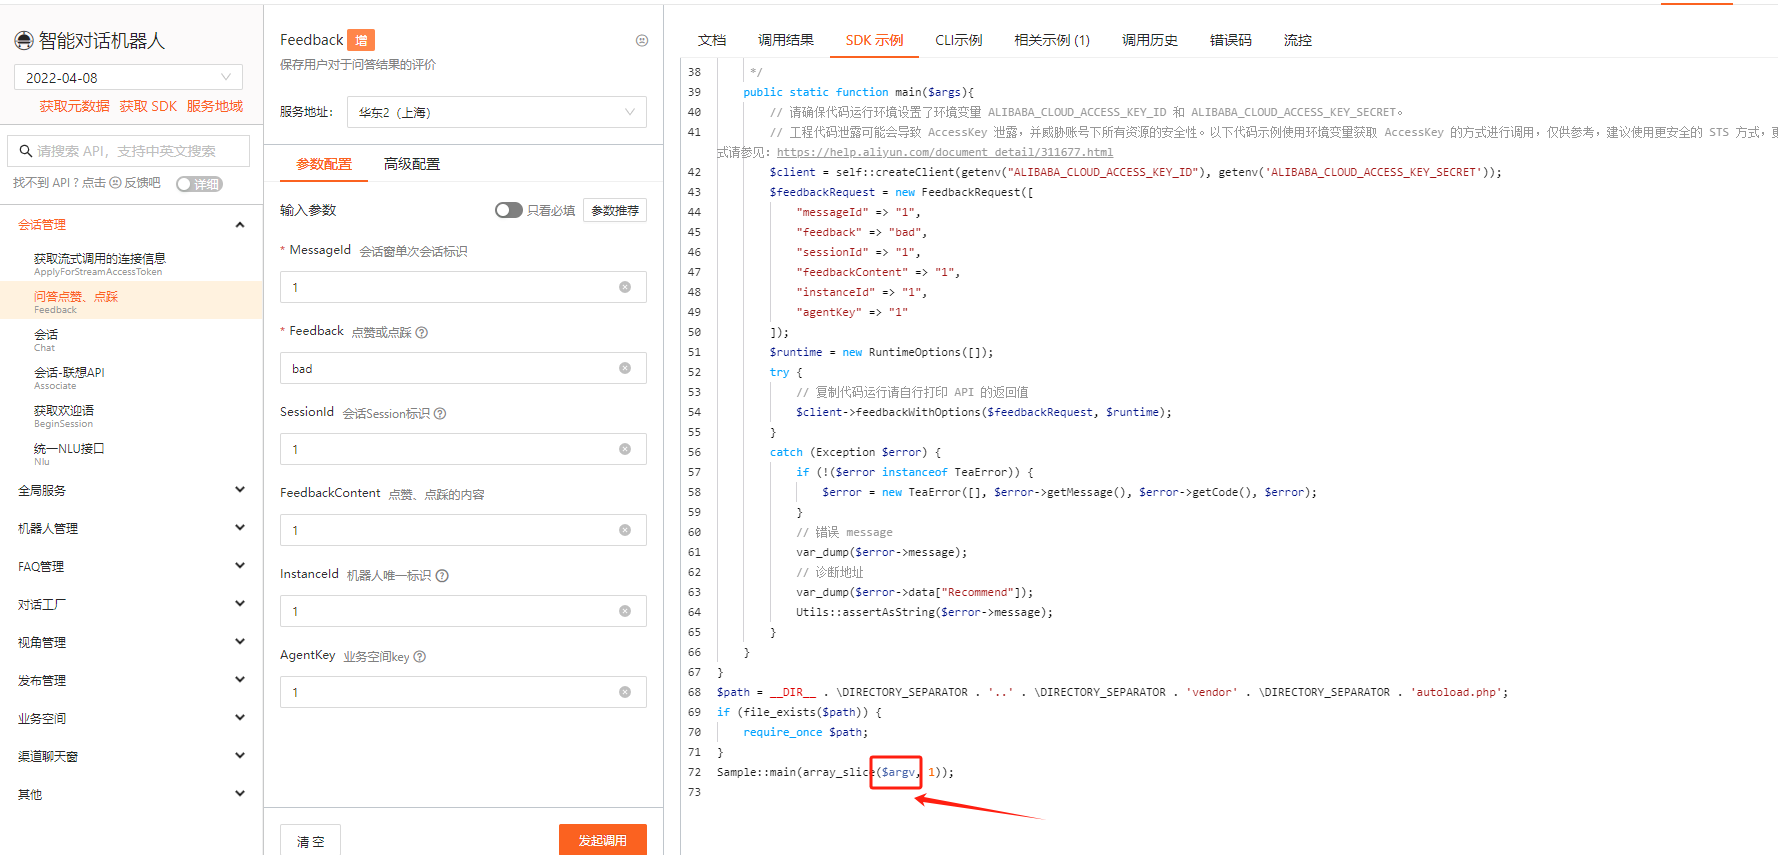Screen dimensions: 1778x855
Task: Expand the 视角管理 section
Action: [240, 642]
